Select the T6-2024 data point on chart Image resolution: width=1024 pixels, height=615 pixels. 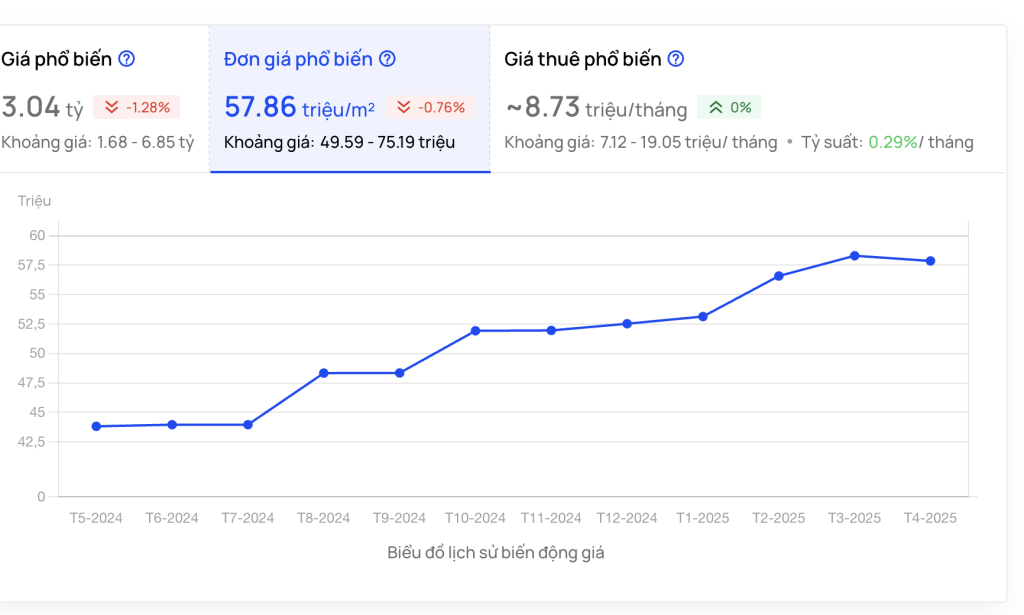click(x=172, y=425)
